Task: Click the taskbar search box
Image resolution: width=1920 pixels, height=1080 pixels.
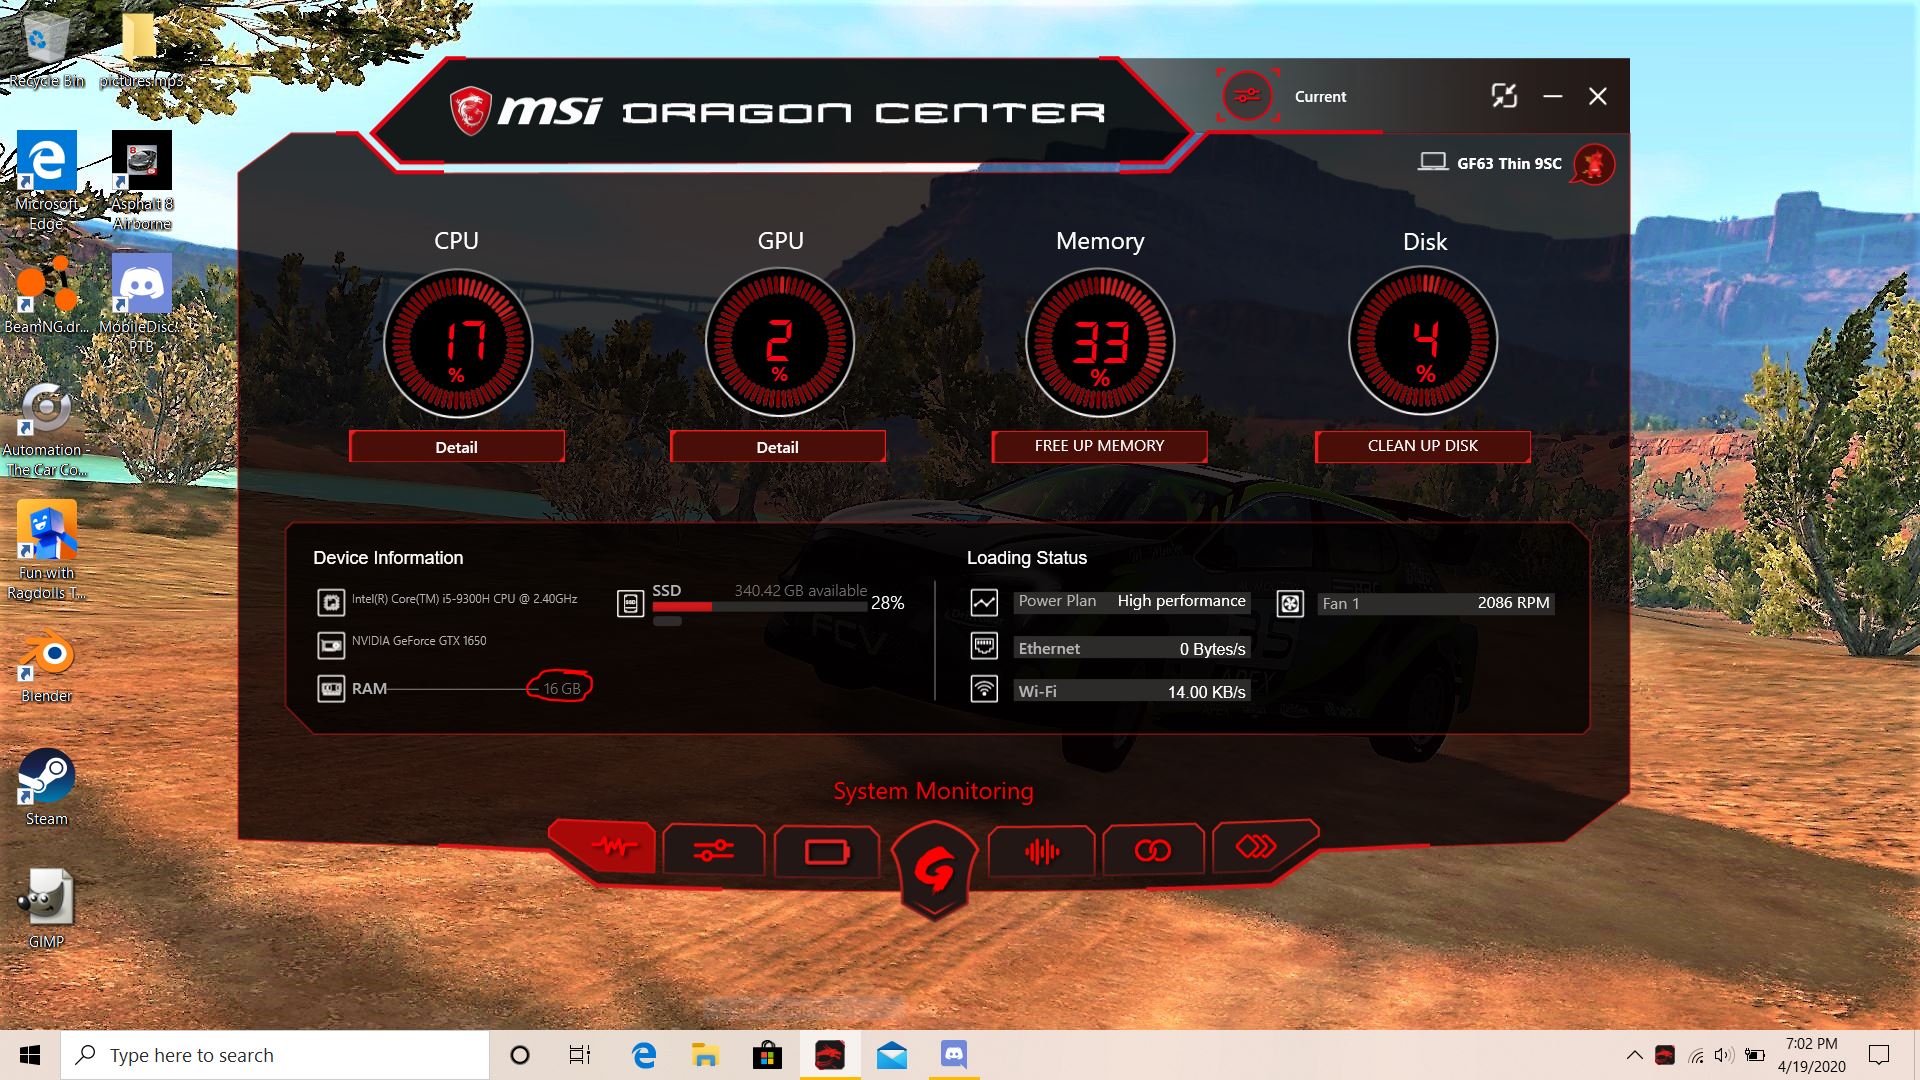Action: click(x=275, y=1055)
